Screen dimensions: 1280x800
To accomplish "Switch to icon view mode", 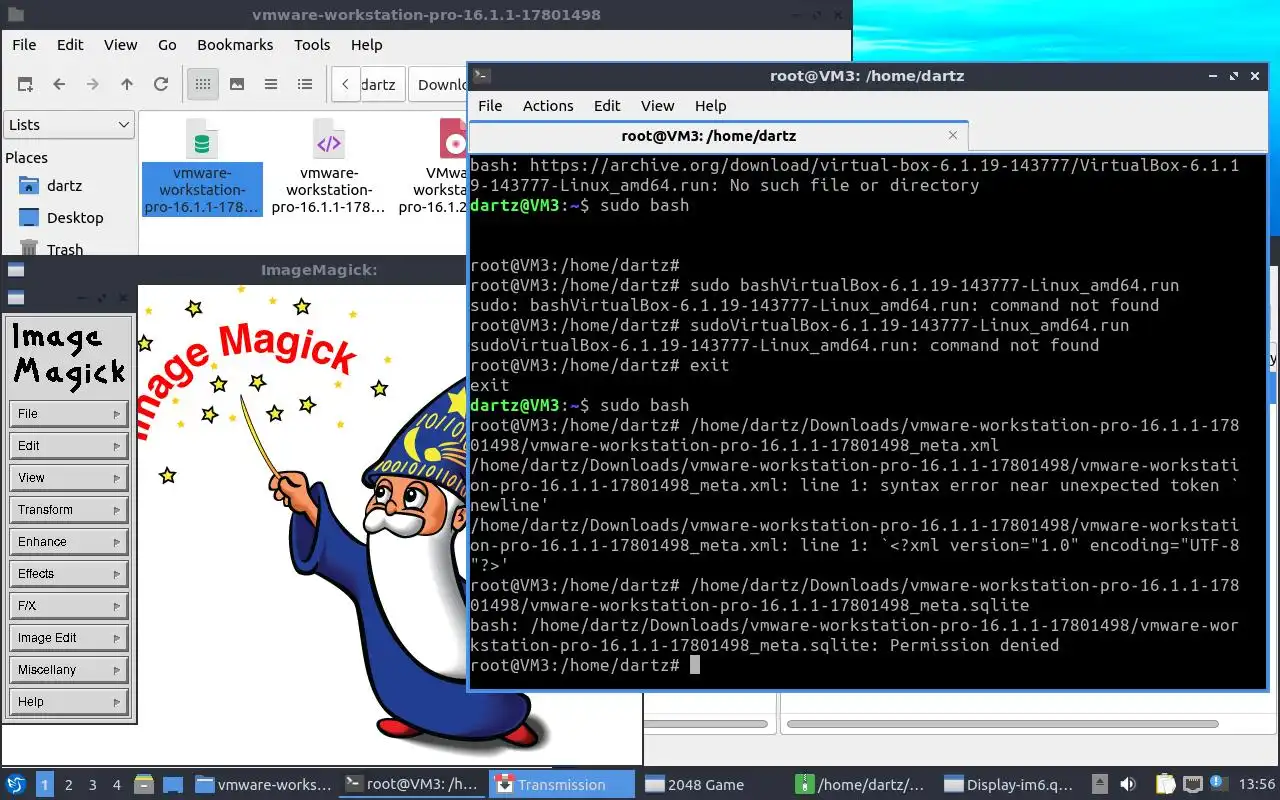I will click(x=202, y=85).
